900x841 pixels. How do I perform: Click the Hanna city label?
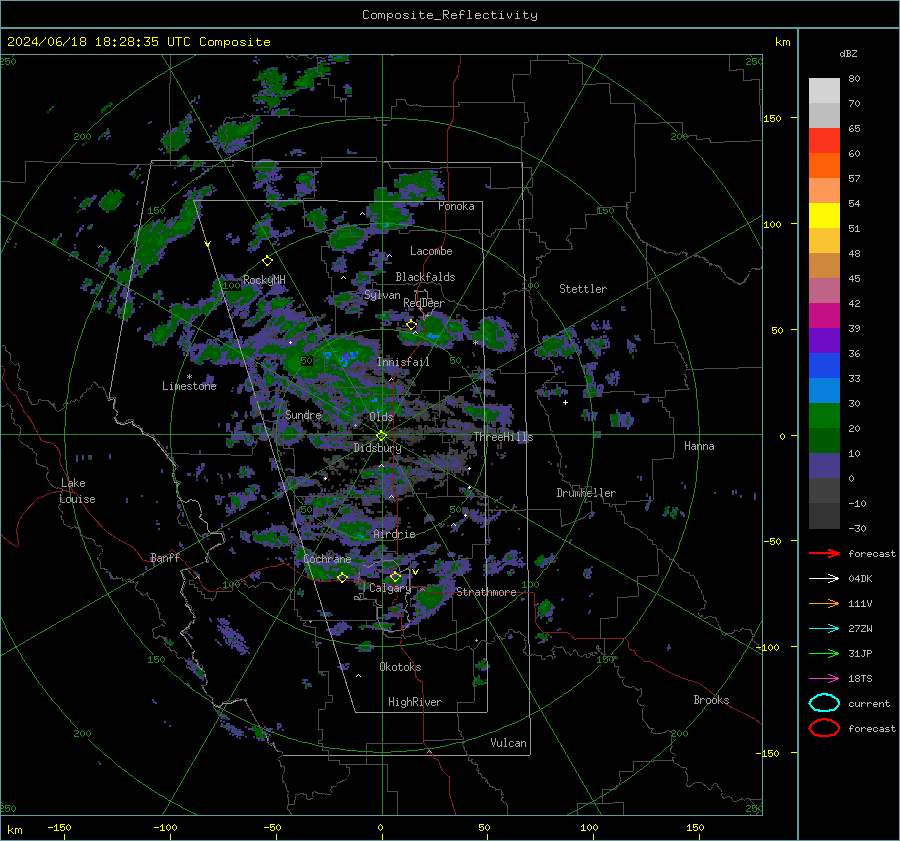[699, 446]
